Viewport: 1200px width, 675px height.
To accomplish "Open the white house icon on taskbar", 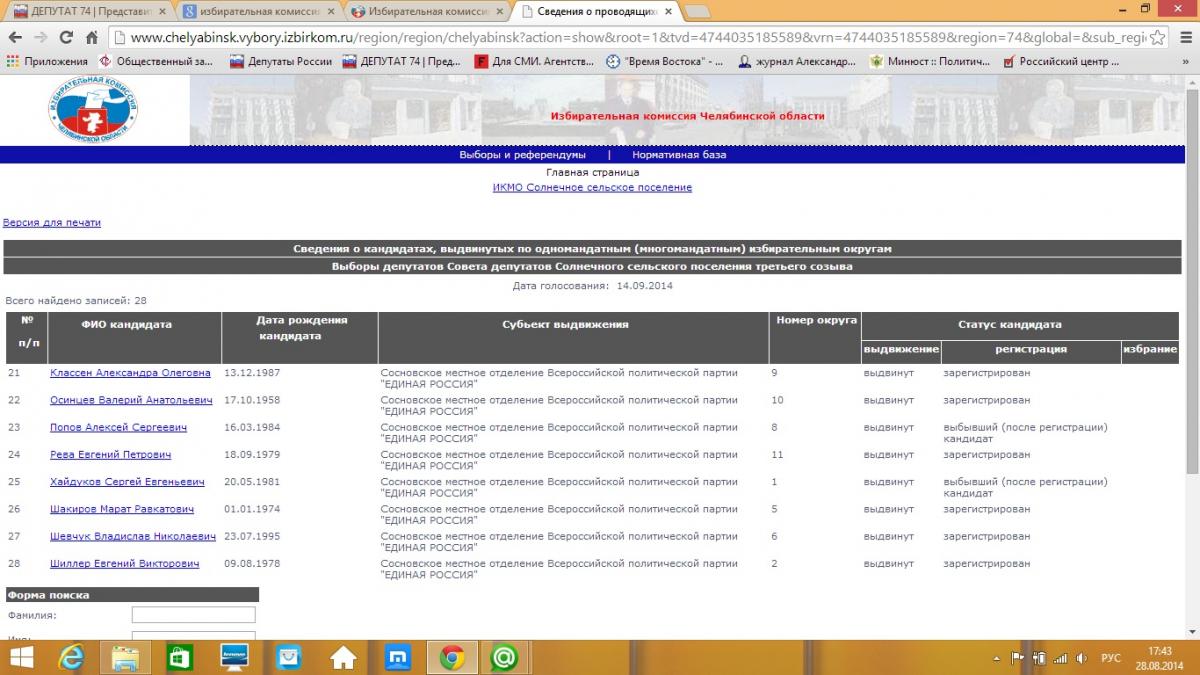I will 343,657.
